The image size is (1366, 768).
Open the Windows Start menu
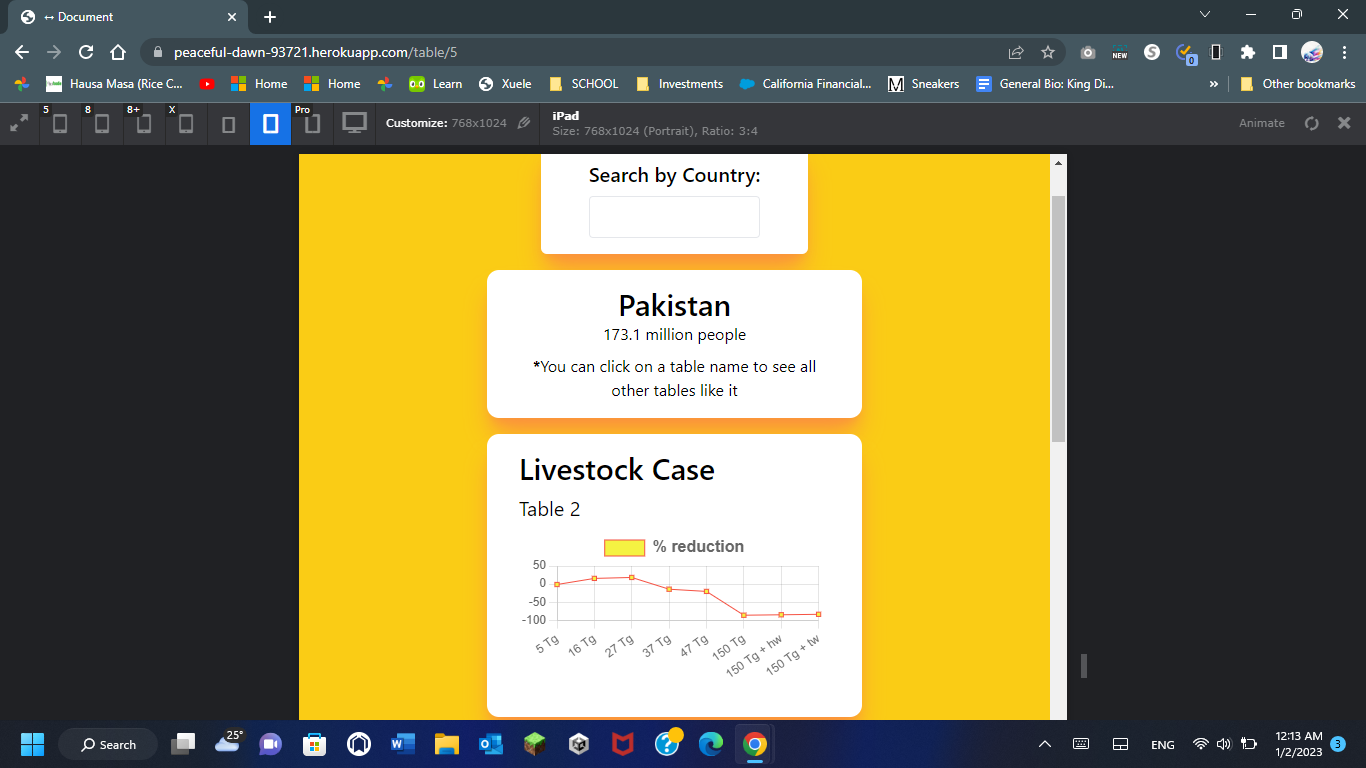(32, 744)
